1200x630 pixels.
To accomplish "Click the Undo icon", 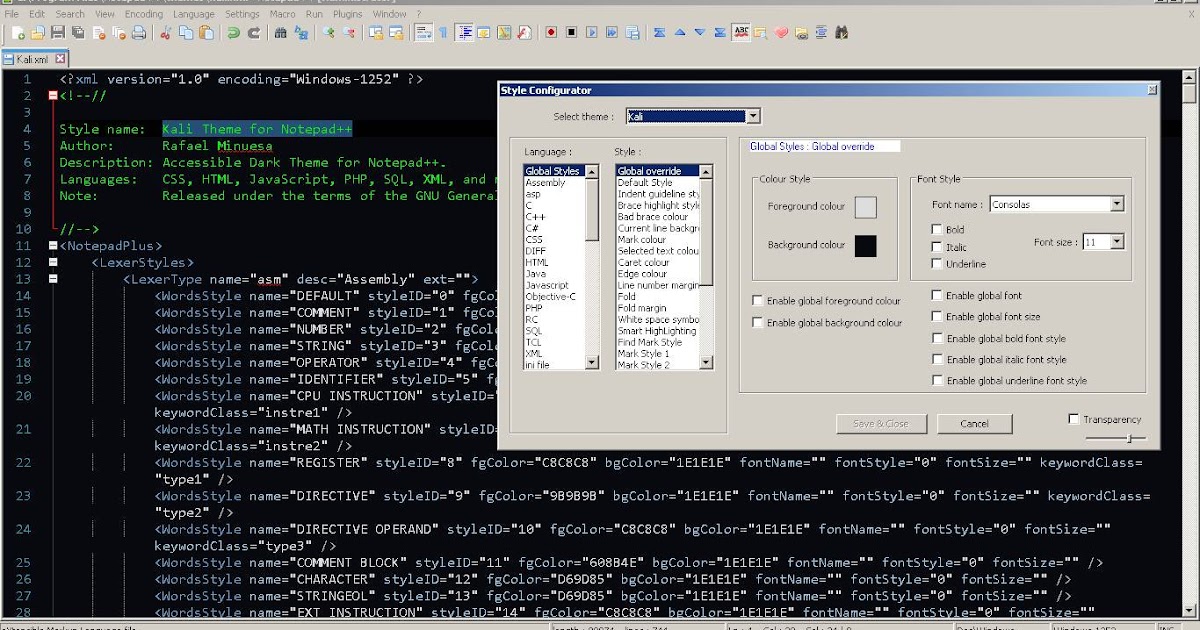I will [234, 31].
